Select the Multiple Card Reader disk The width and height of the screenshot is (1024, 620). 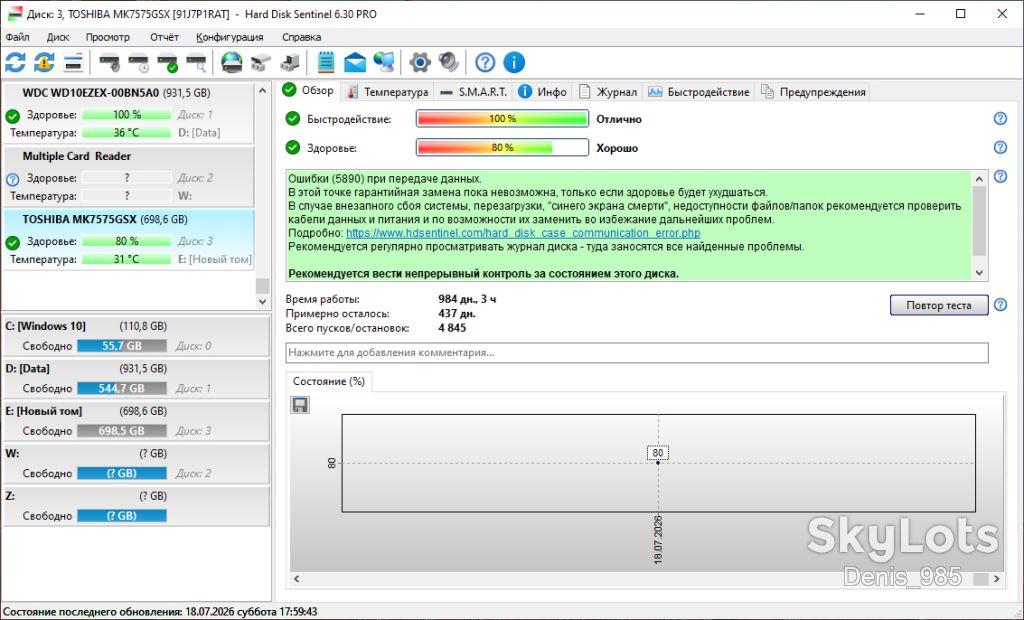coord(128,176)
